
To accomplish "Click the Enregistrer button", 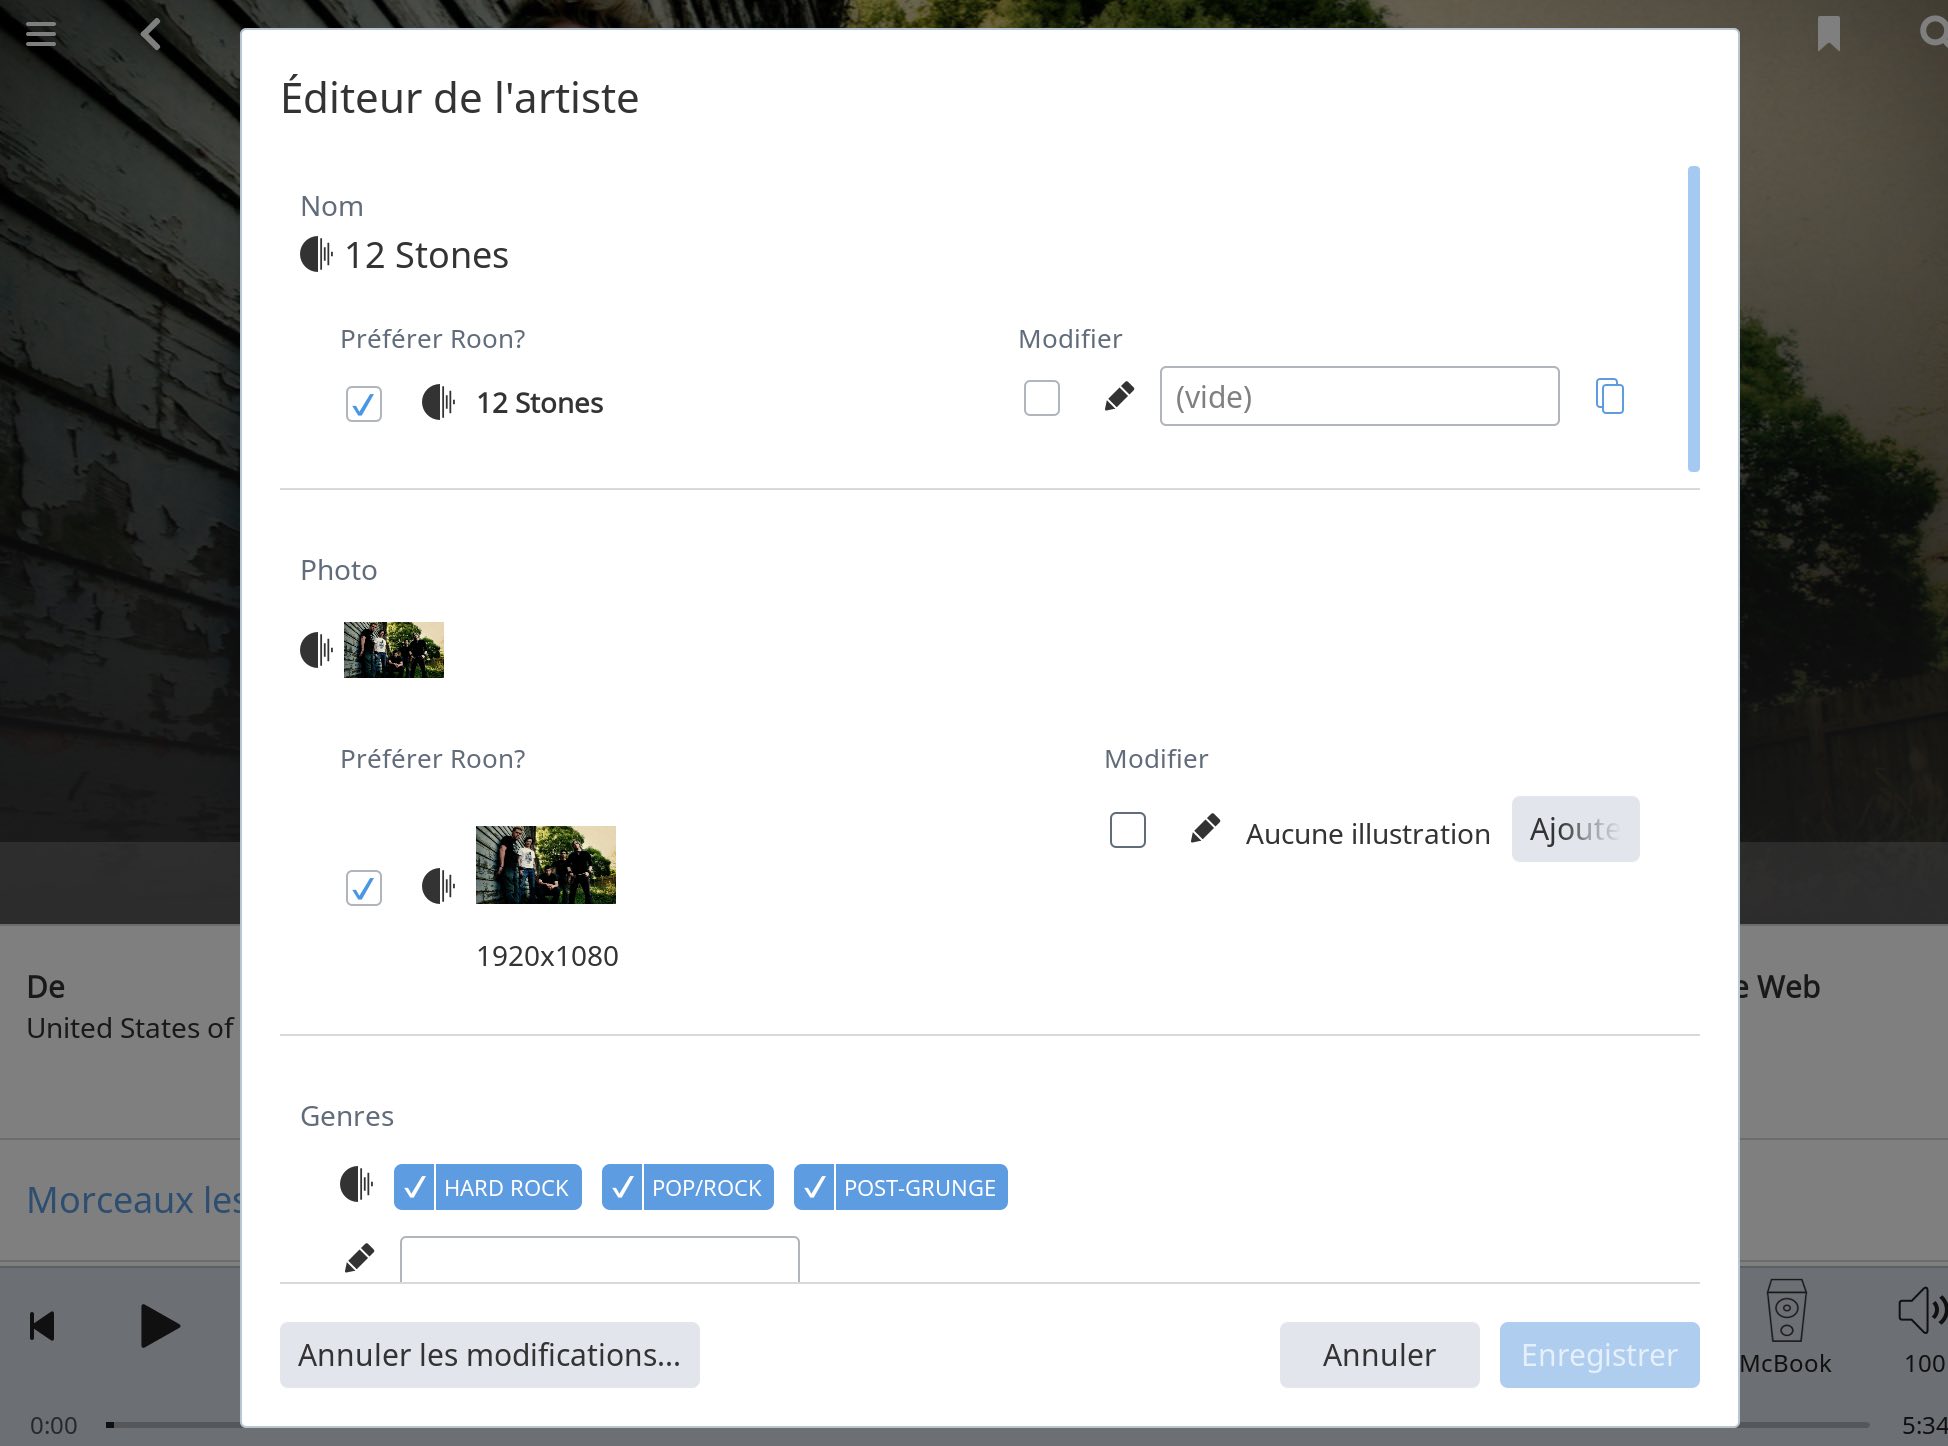I will (x=1599, y=1355).
